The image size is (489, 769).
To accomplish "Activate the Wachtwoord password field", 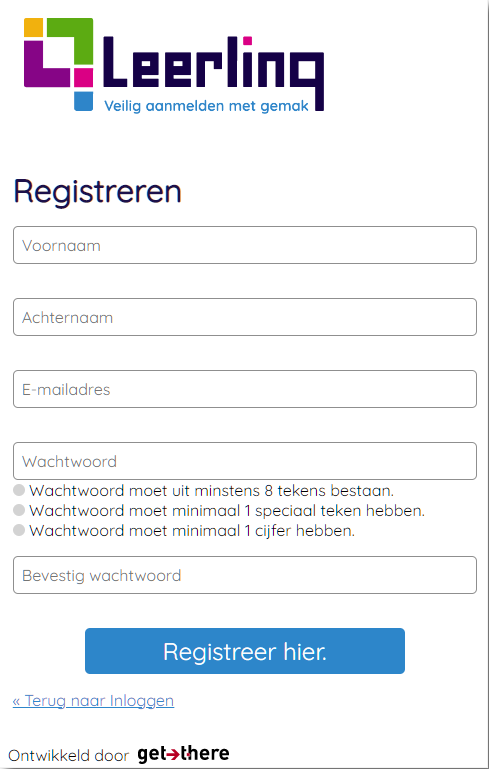I will 245,461.
